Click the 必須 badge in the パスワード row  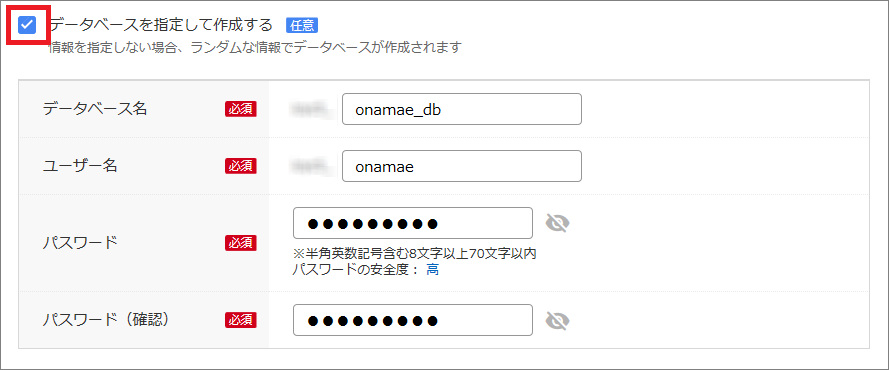241,243
